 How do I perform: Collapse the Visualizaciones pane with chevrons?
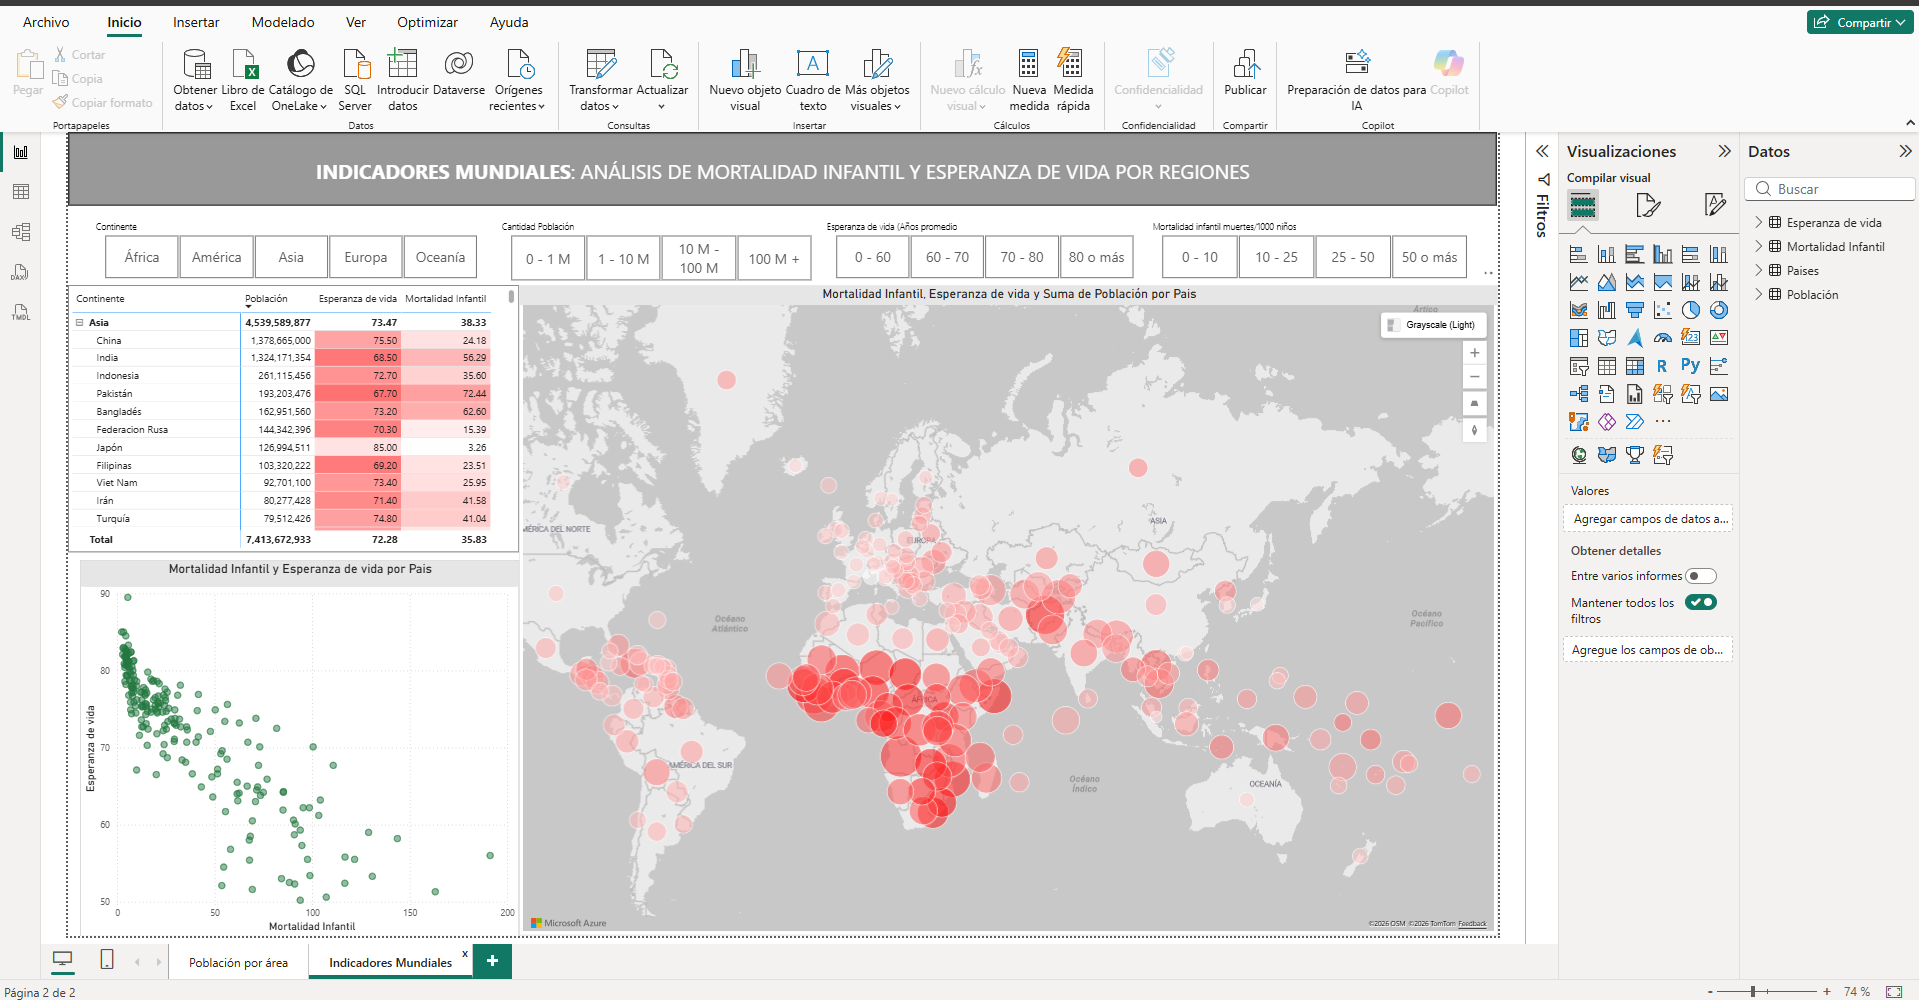coord(1724,151)
